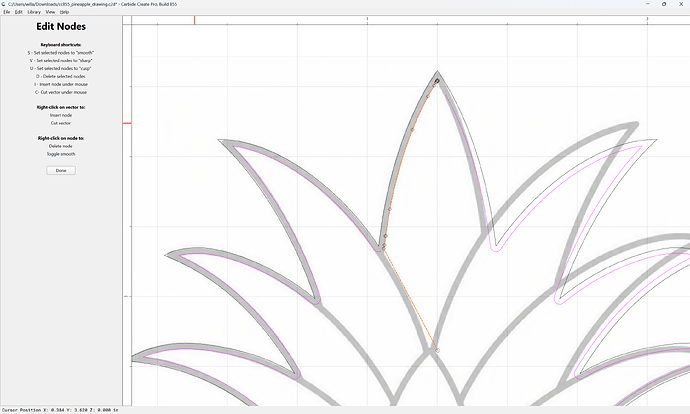Click the "Delete node" hint text
The image size is (690, 414).
61,146
